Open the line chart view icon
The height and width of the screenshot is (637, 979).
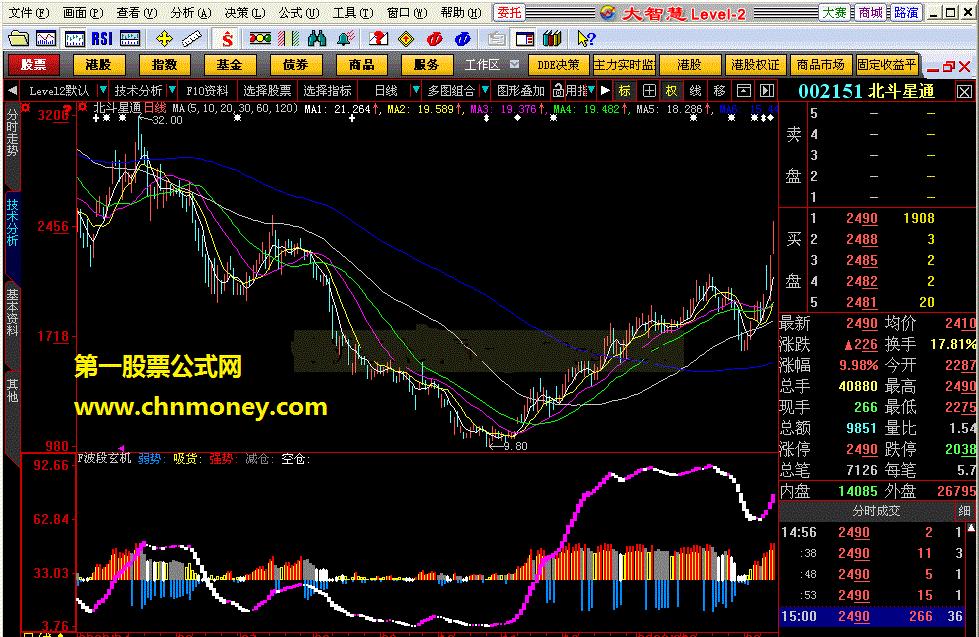[x=46, y=39]
